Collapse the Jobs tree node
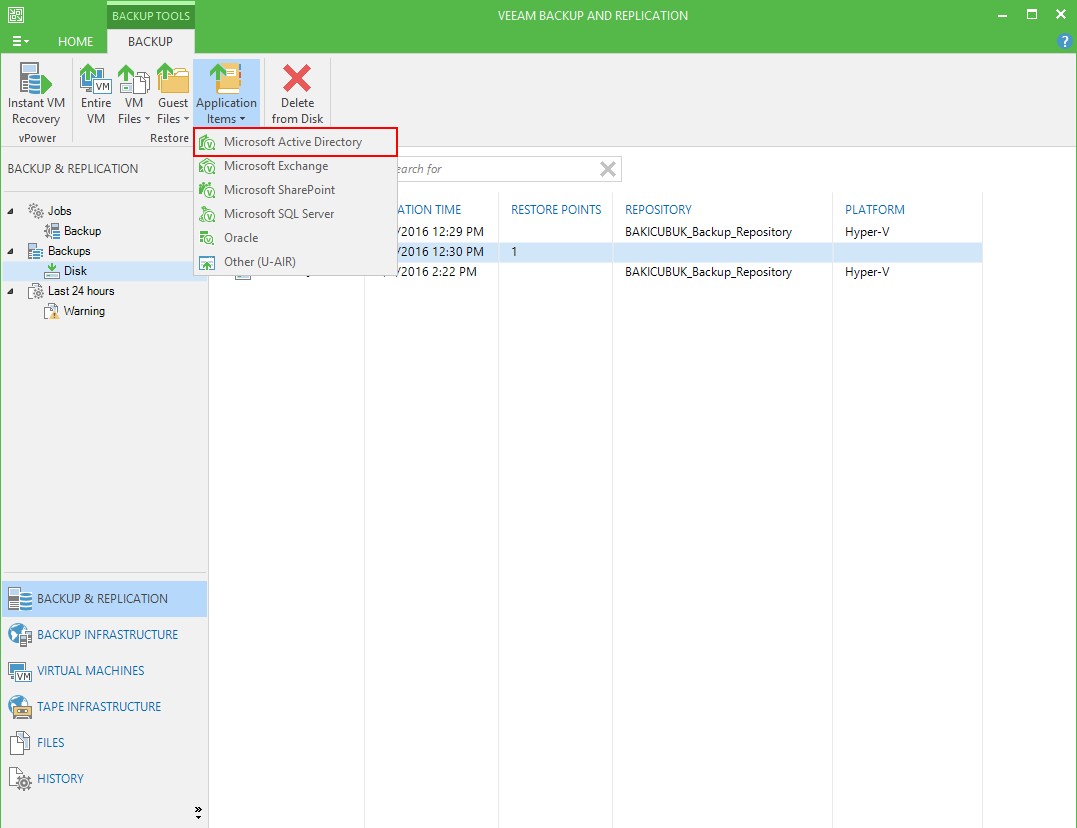This screenshot has width=1077, height=828. pyautogui.click(x=10, y=211)
